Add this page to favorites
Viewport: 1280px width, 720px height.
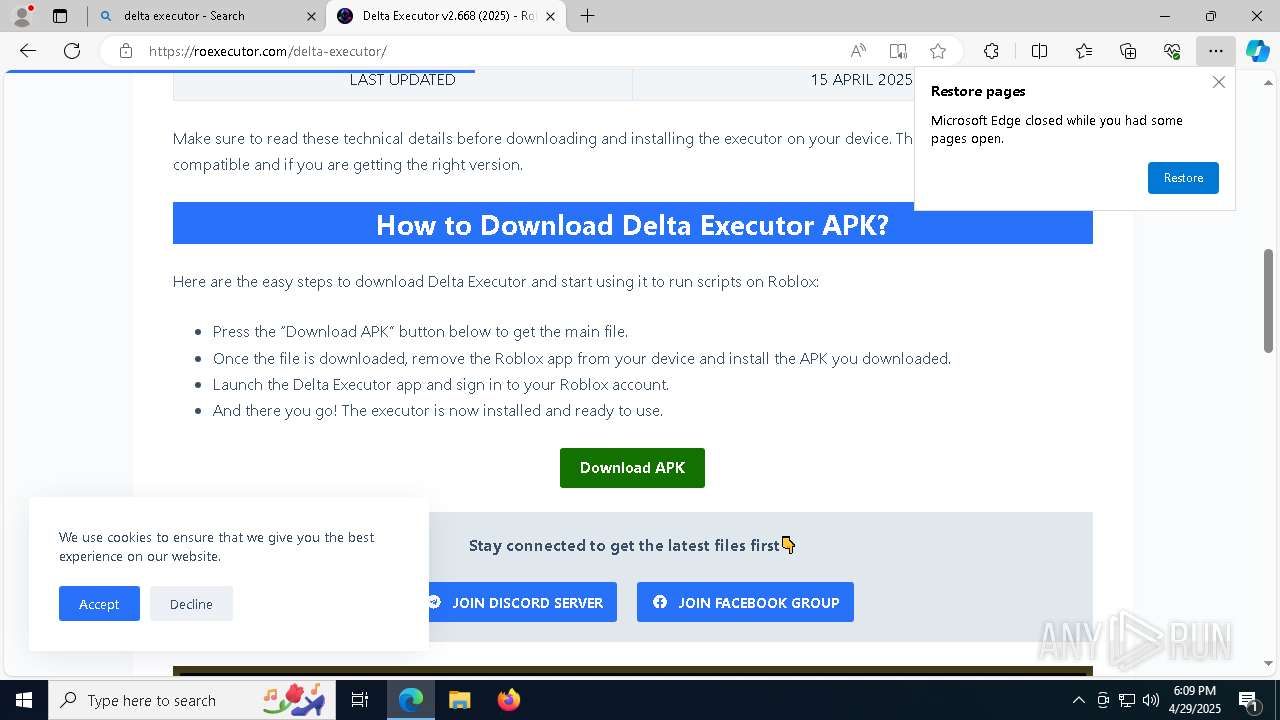click(938, 51)
